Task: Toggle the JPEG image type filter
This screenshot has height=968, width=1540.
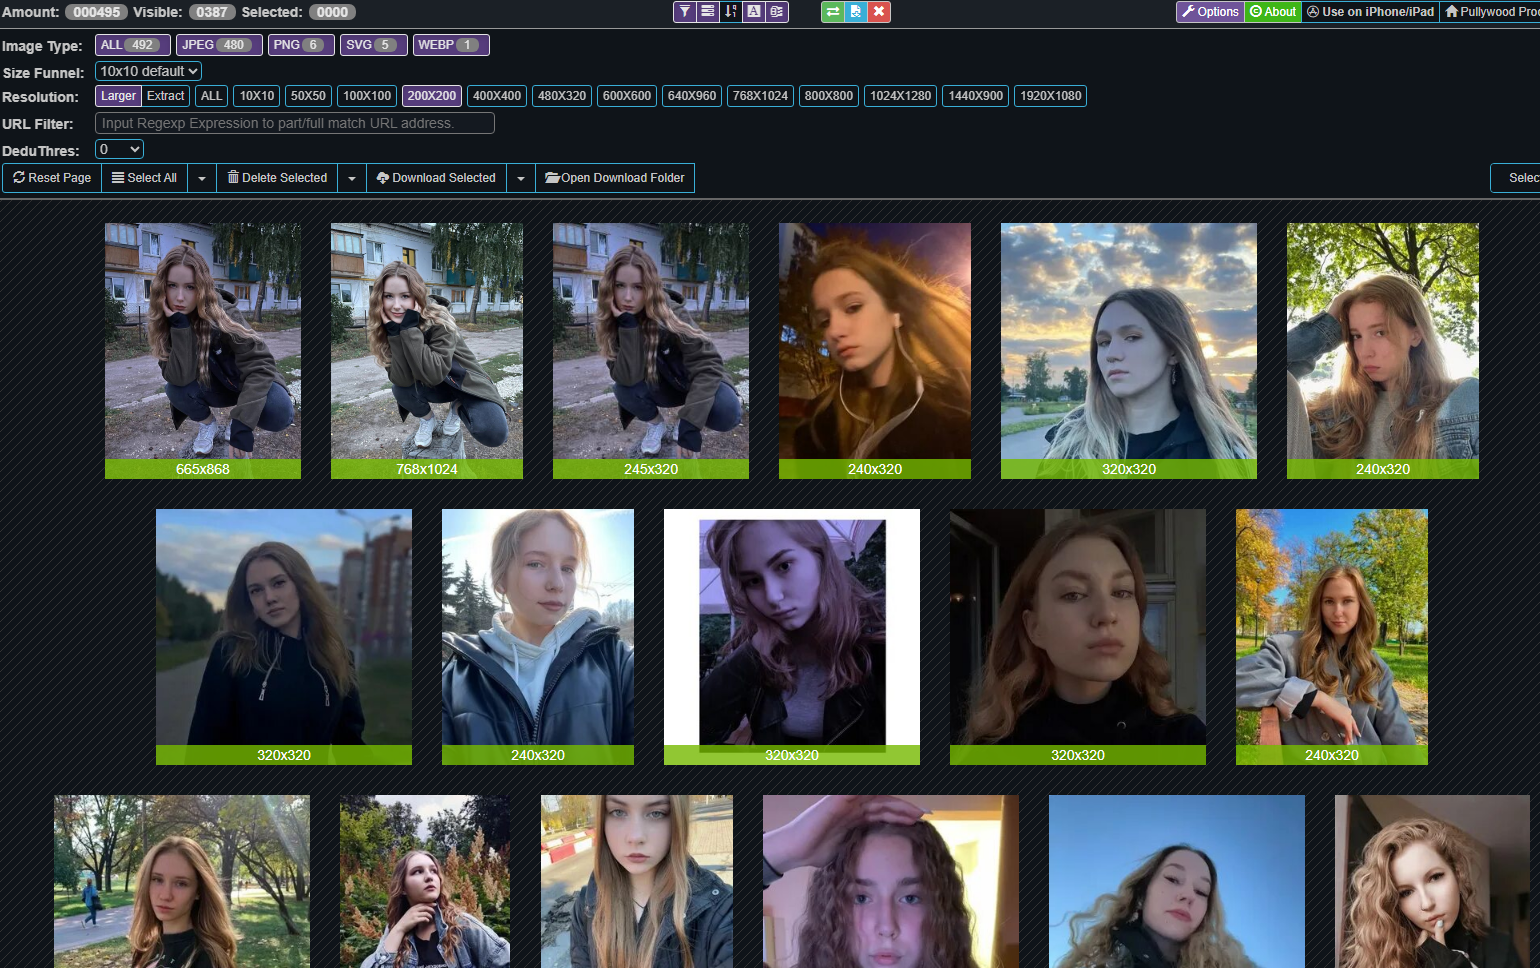Action: click(x=219, y=45)
